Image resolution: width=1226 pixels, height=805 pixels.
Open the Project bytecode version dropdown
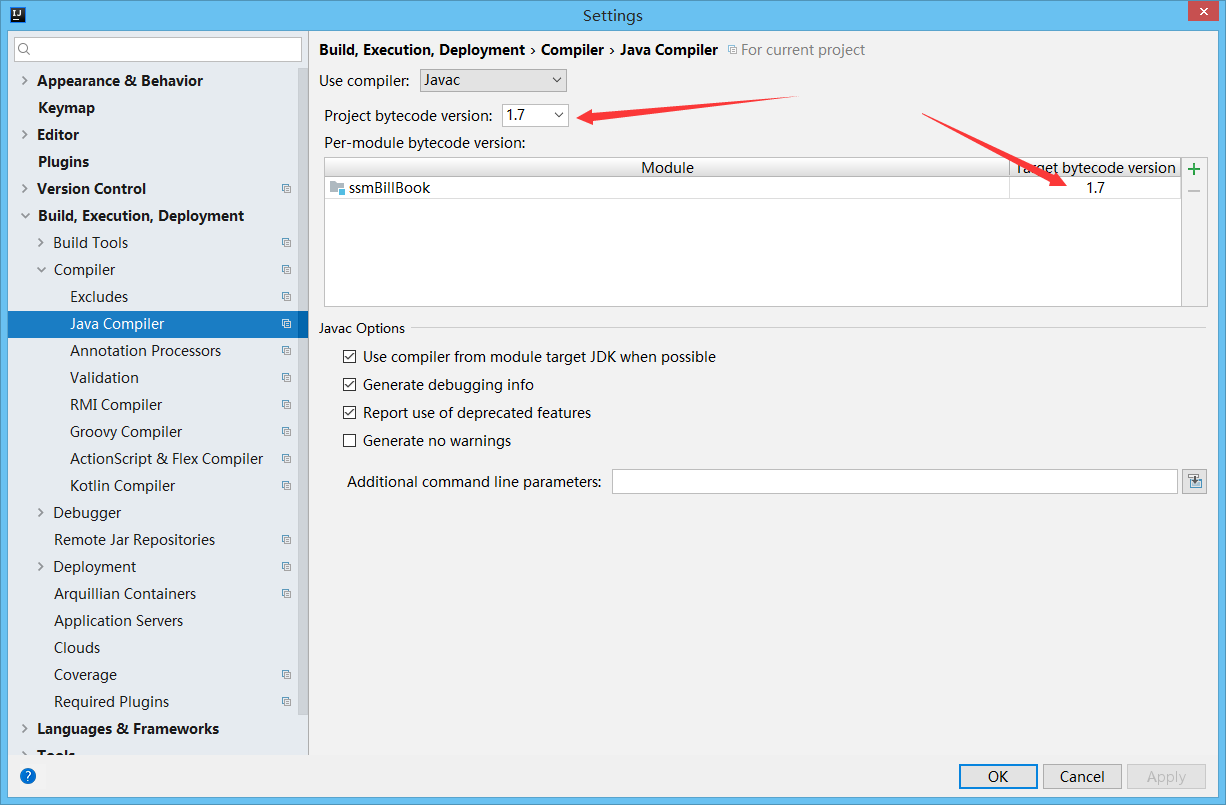click(x=535, y=115)
